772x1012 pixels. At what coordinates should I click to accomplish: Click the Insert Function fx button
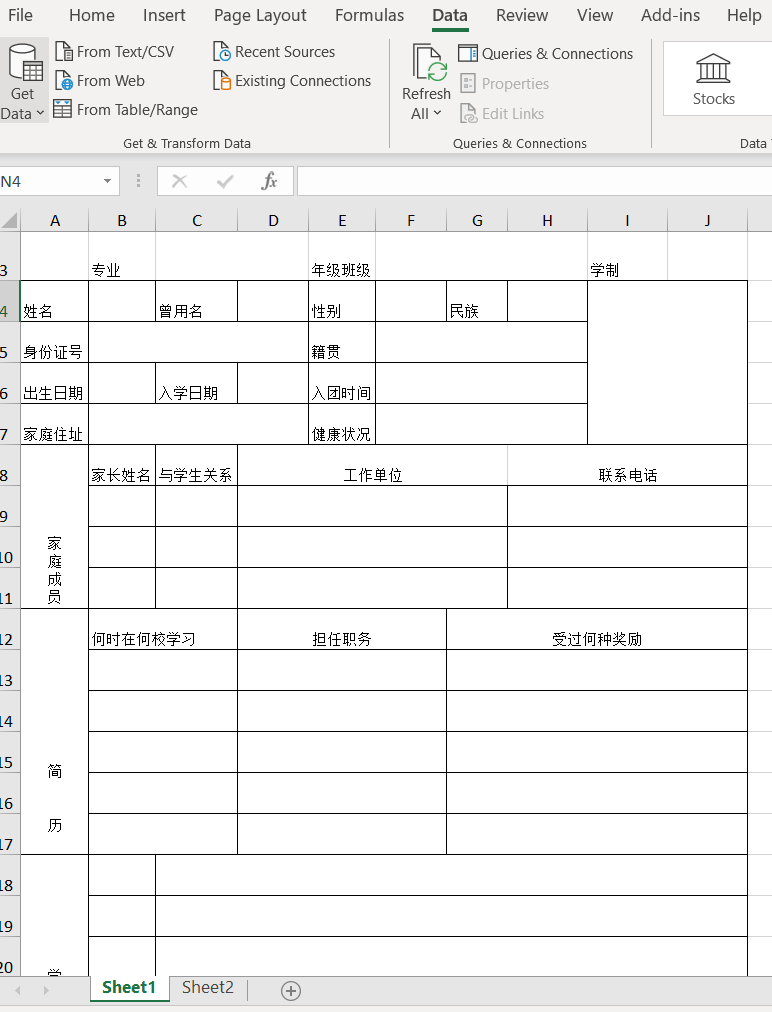(269, 181)
